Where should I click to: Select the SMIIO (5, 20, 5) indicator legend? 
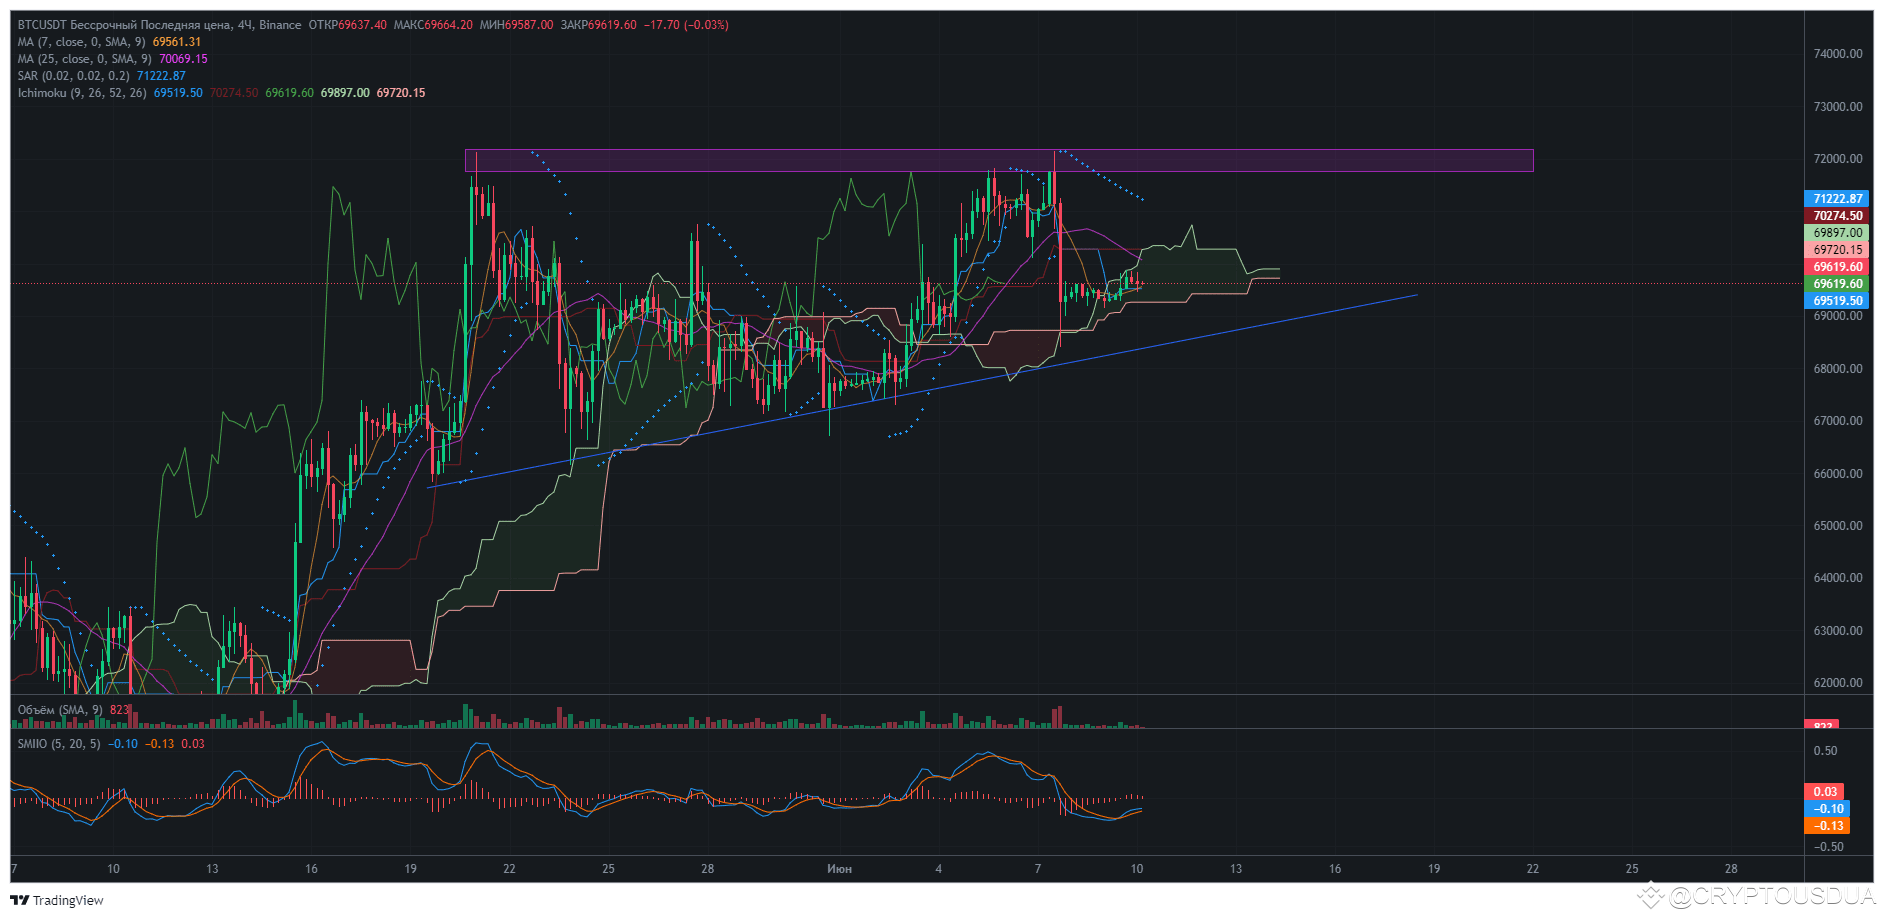tap(59, 744)
